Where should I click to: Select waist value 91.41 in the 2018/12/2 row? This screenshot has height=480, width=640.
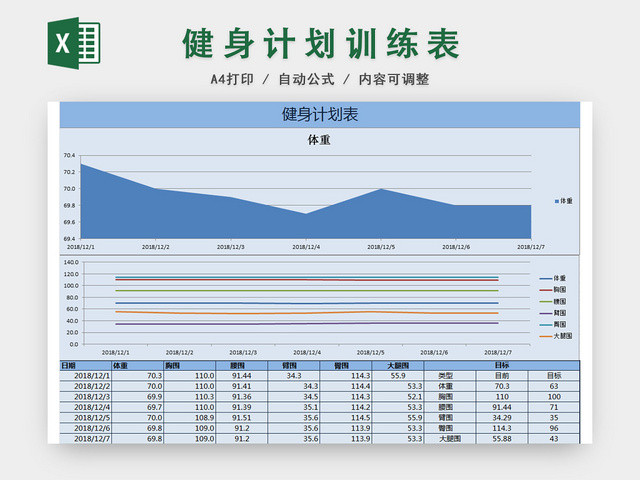pyautogui.click(x=241, y=386)
